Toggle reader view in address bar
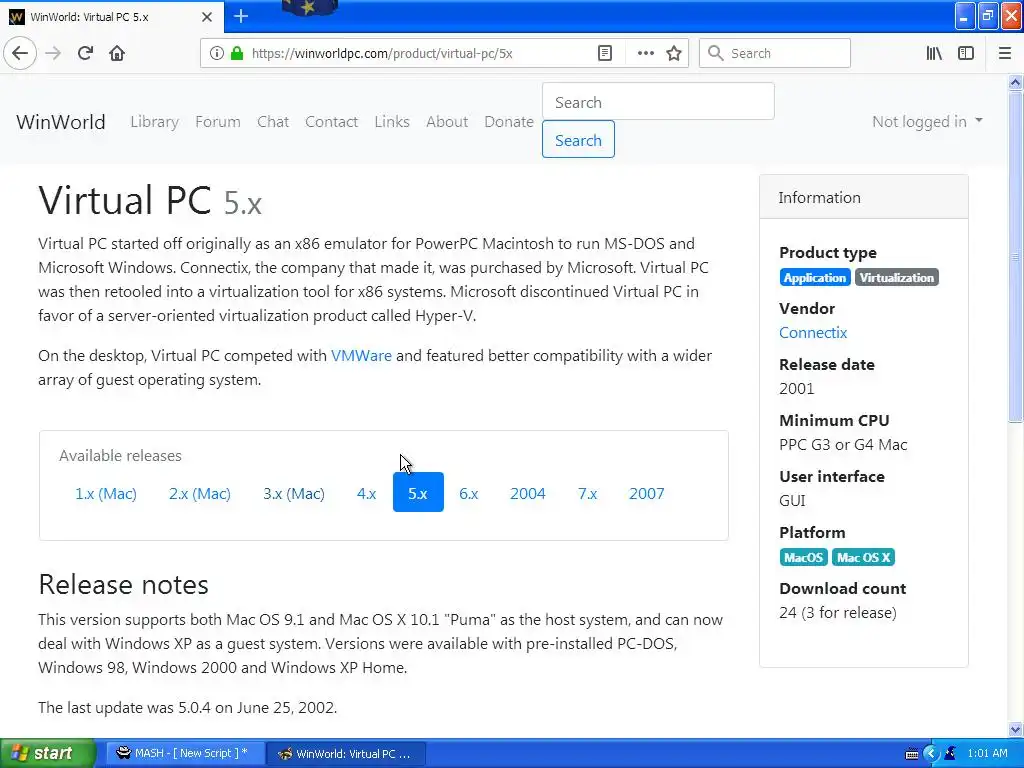 click(x=605, y=53)
